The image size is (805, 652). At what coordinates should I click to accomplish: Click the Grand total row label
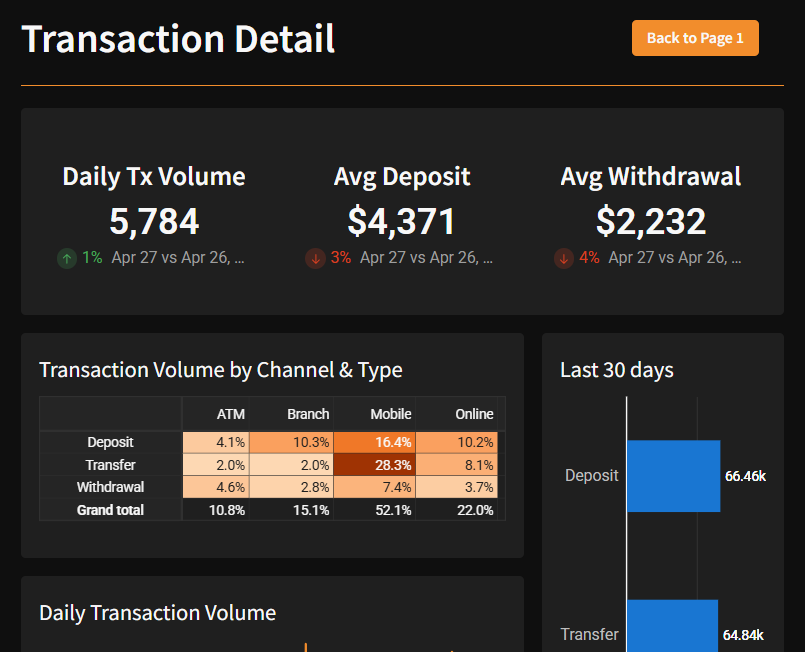(110, 510)
